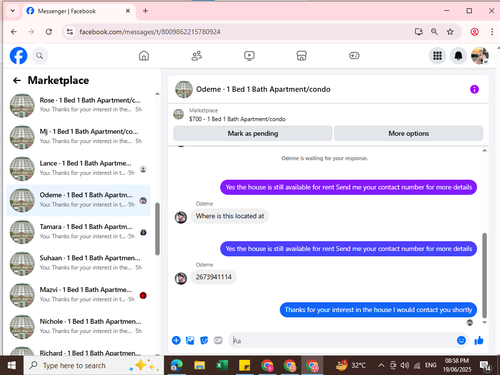This screenshot has height=375, width=500.
Task: Open the Facebook logo home link
Action: pyautogui.click(x=18, y=56)
